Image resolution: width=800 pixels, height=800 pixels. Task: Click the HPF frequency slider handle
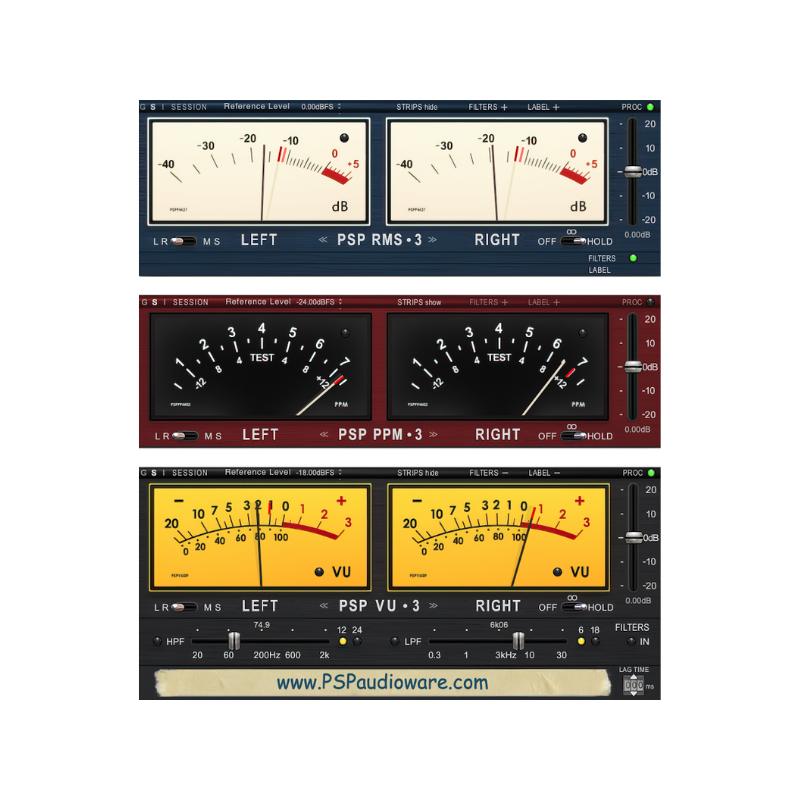234,641
